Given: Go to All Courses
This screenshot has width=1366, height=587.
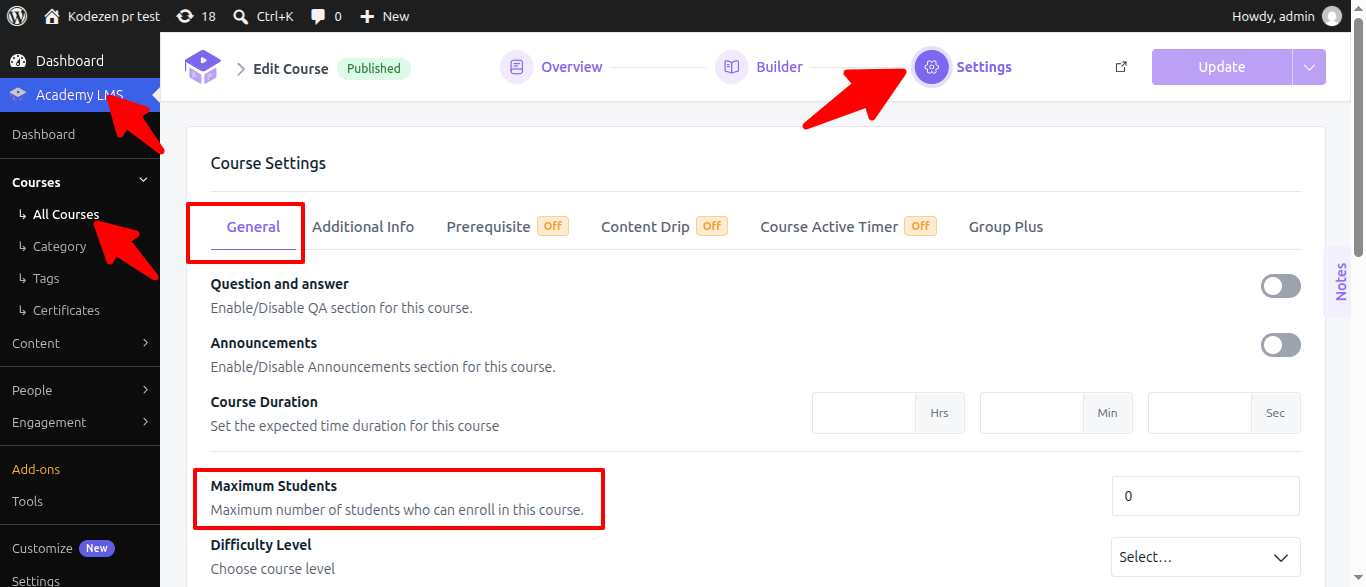Looking at the screenshot, I should pos(66,214).
